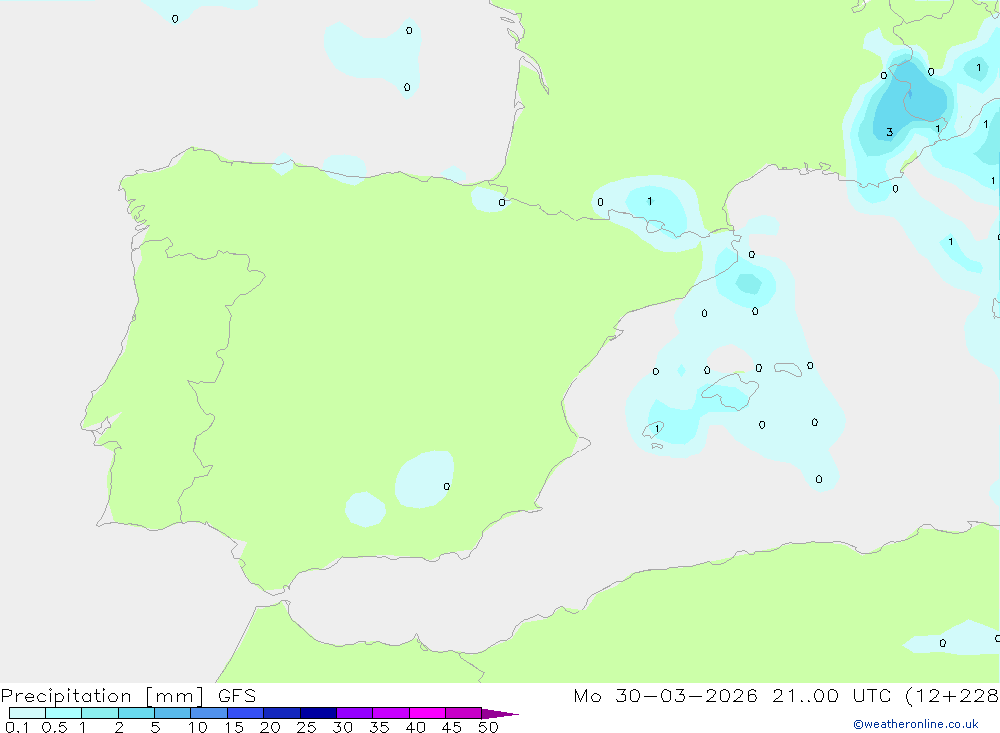Click the "Mo 30-03-2026 21..00 UTC" timestamp
The image size is (1000, 733).
(x=735, y=695)
